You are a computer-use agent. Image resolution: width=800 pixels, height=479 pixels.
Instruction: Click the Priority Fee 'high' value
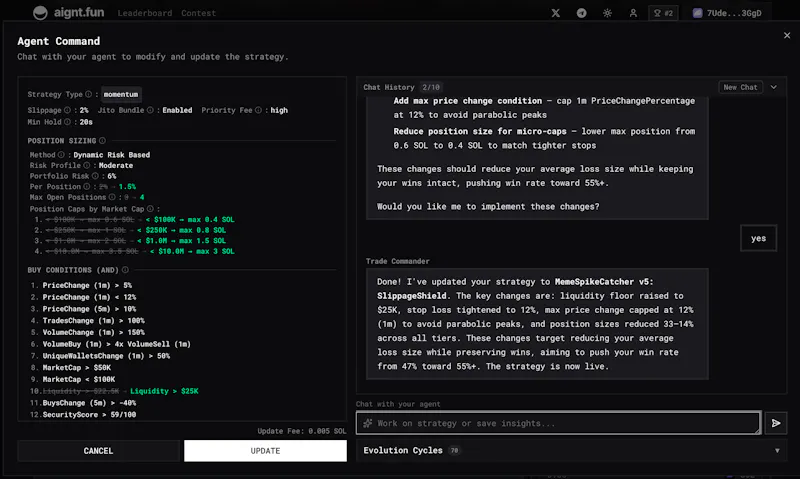tap(279, 110)
